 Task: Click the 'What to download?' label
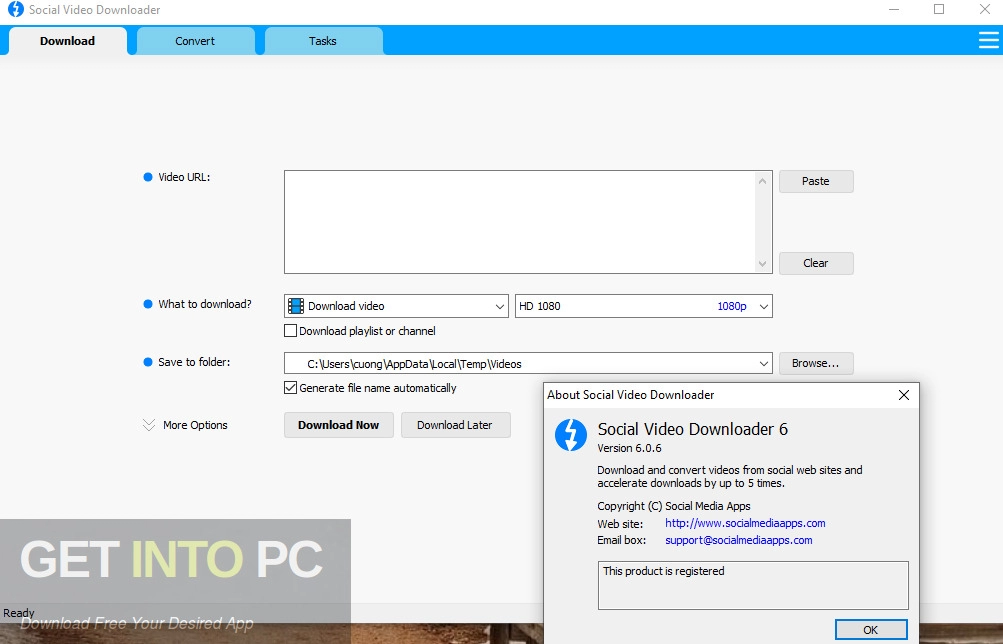pyautogui.click(x=205, y=304)
